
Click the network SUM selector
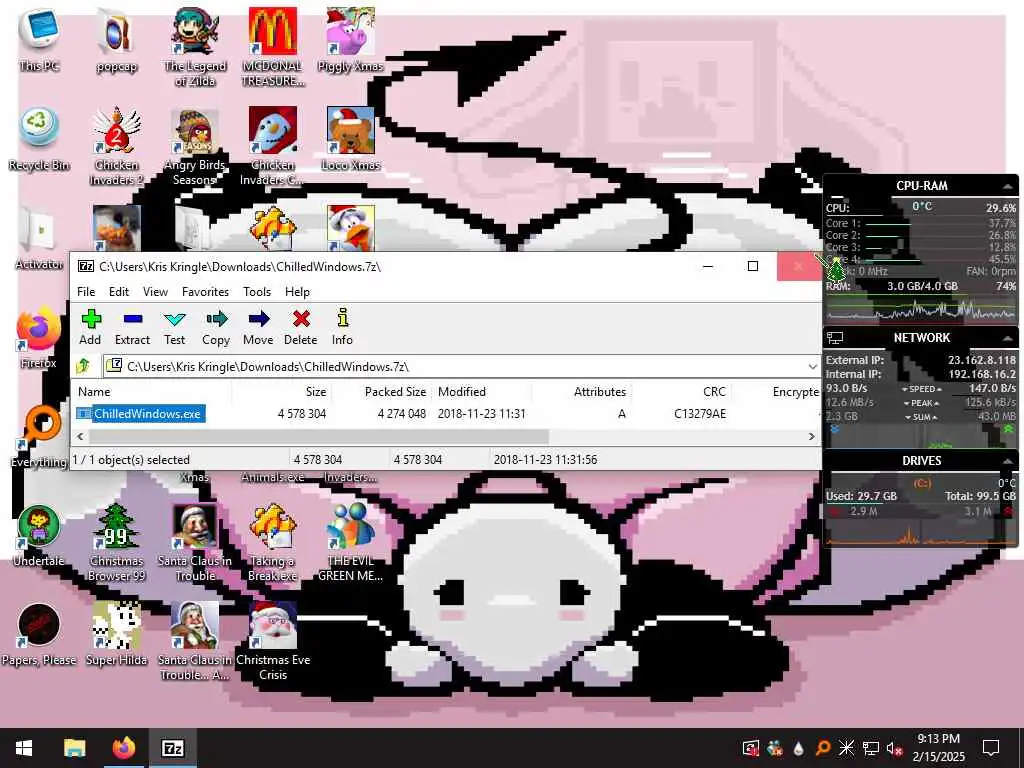point(921,417)
